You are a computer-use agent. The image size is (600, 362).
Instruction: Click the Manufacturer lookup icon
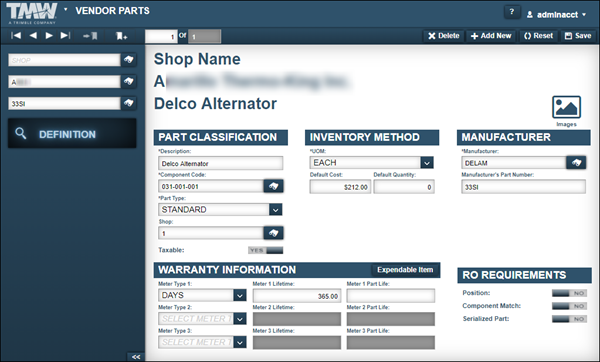tap(576, 163)
